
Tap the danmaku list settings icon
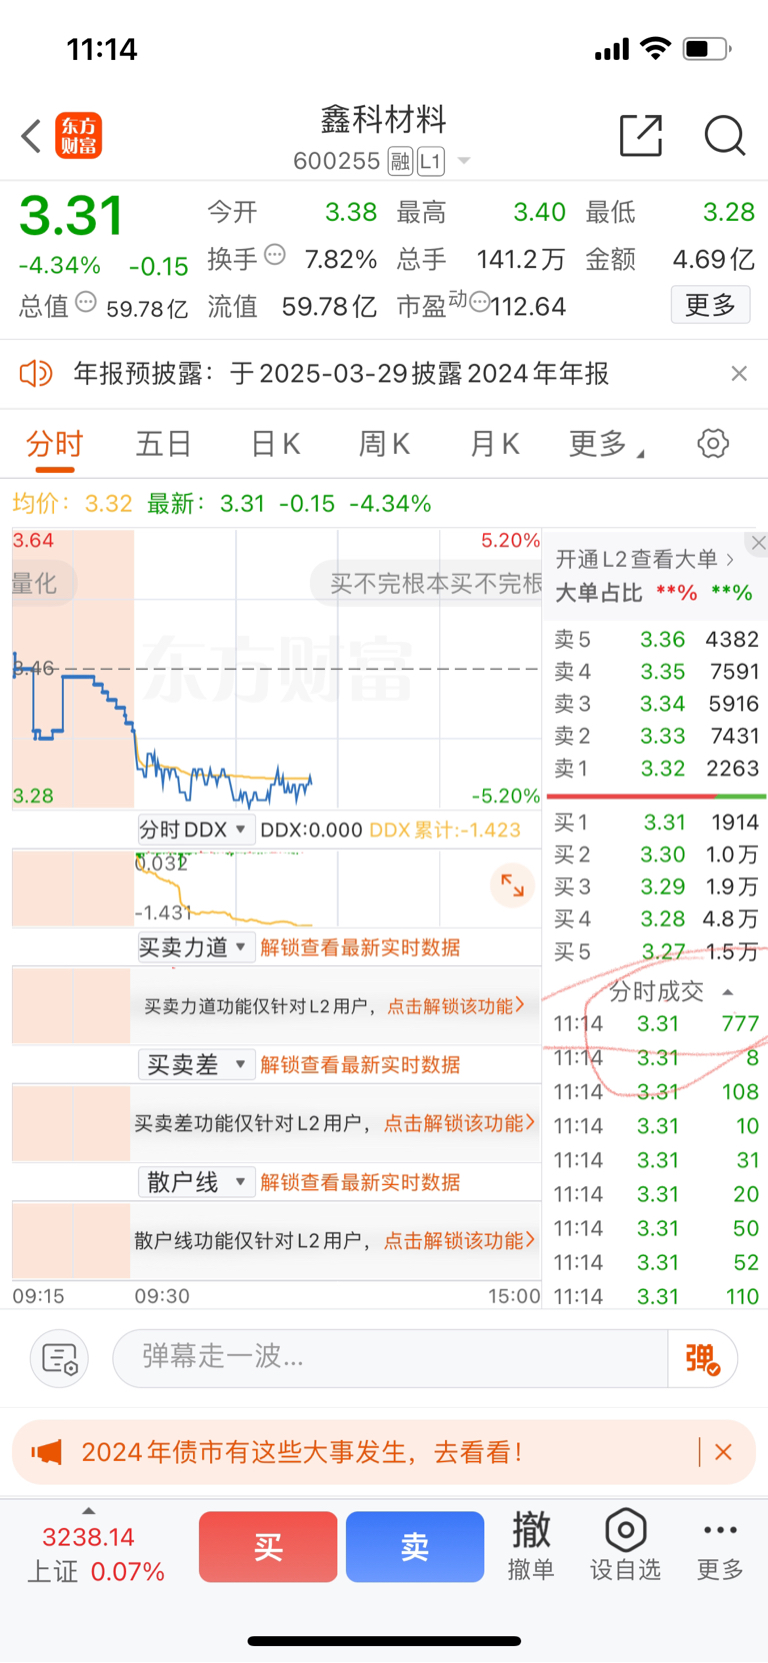click(60, 1358)
